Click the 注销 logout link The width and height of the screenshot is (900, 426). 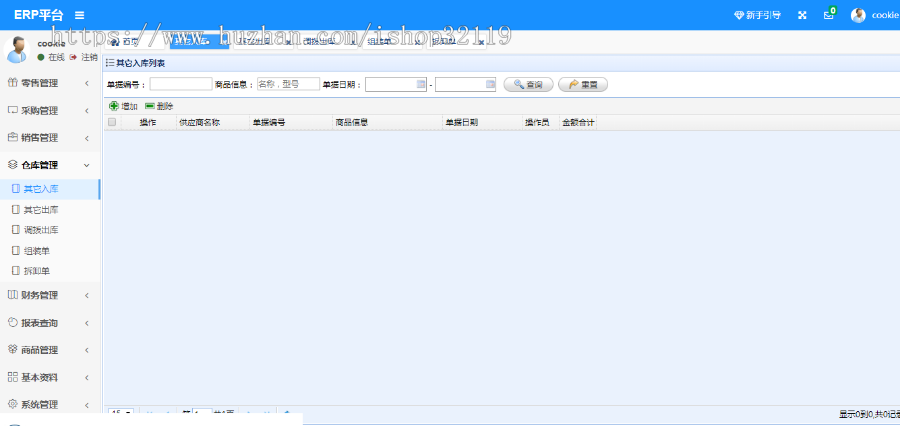coord(83,57)
